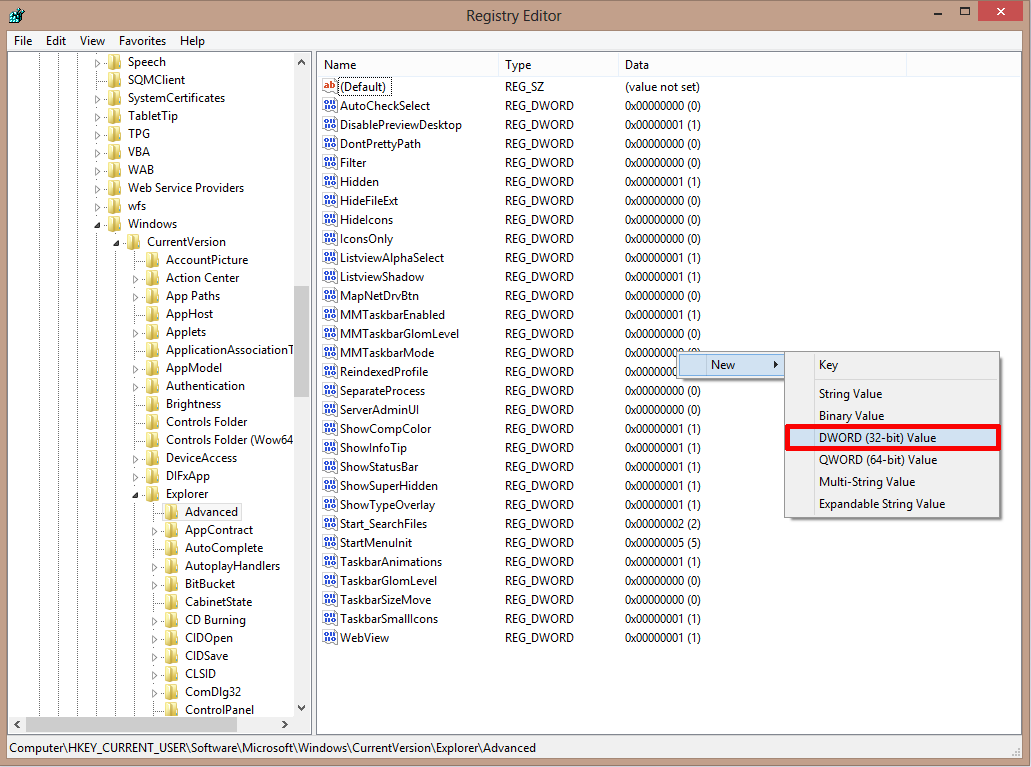Viewport: 1031px width, 767px height.
Task: Open the Help menu
Action: click(192, 41)
